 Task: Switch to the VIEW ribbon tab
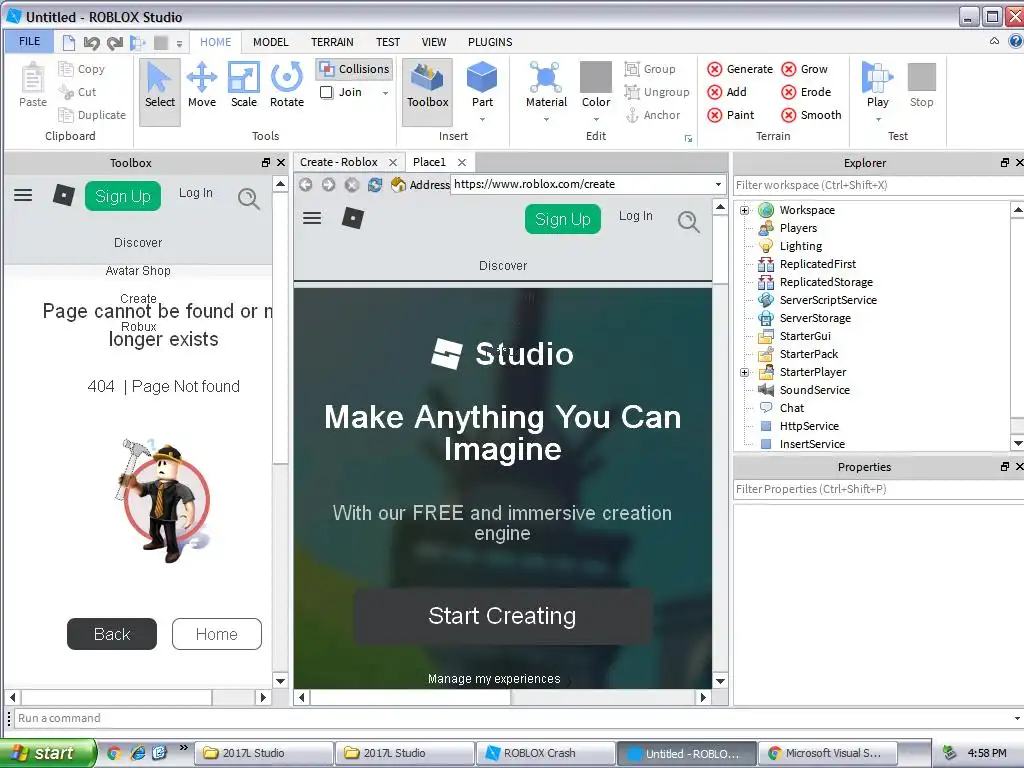[x=434, y=42]
